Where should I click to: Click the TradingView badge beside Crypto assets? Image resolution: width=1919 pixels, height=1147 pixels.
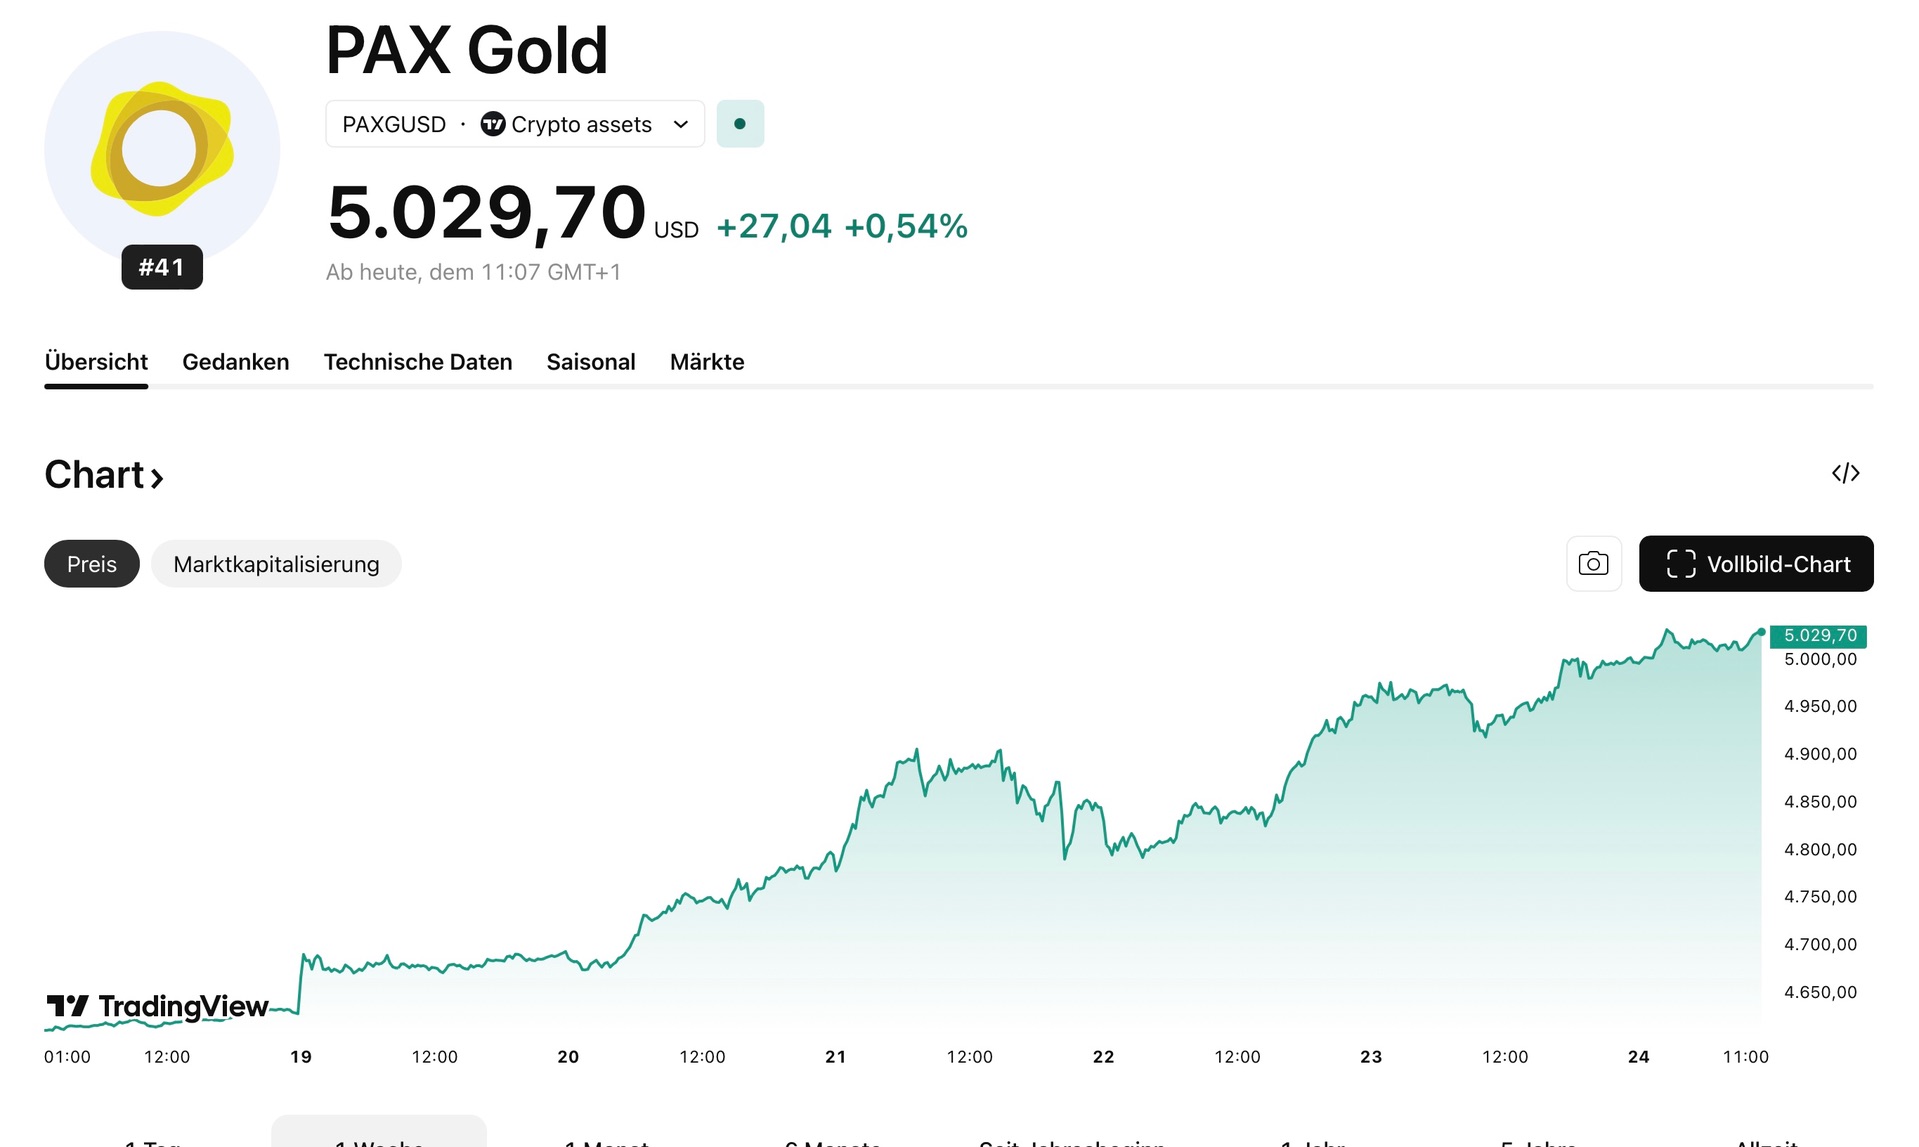(493, 124)
